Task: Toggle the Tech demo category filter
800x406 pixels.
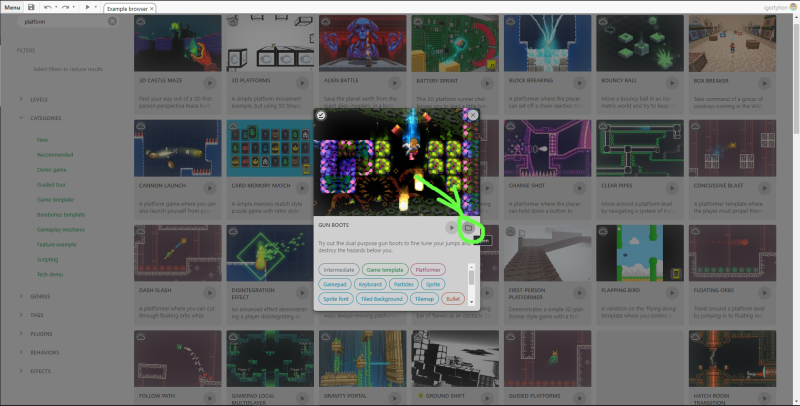Action: pos(49,274)
